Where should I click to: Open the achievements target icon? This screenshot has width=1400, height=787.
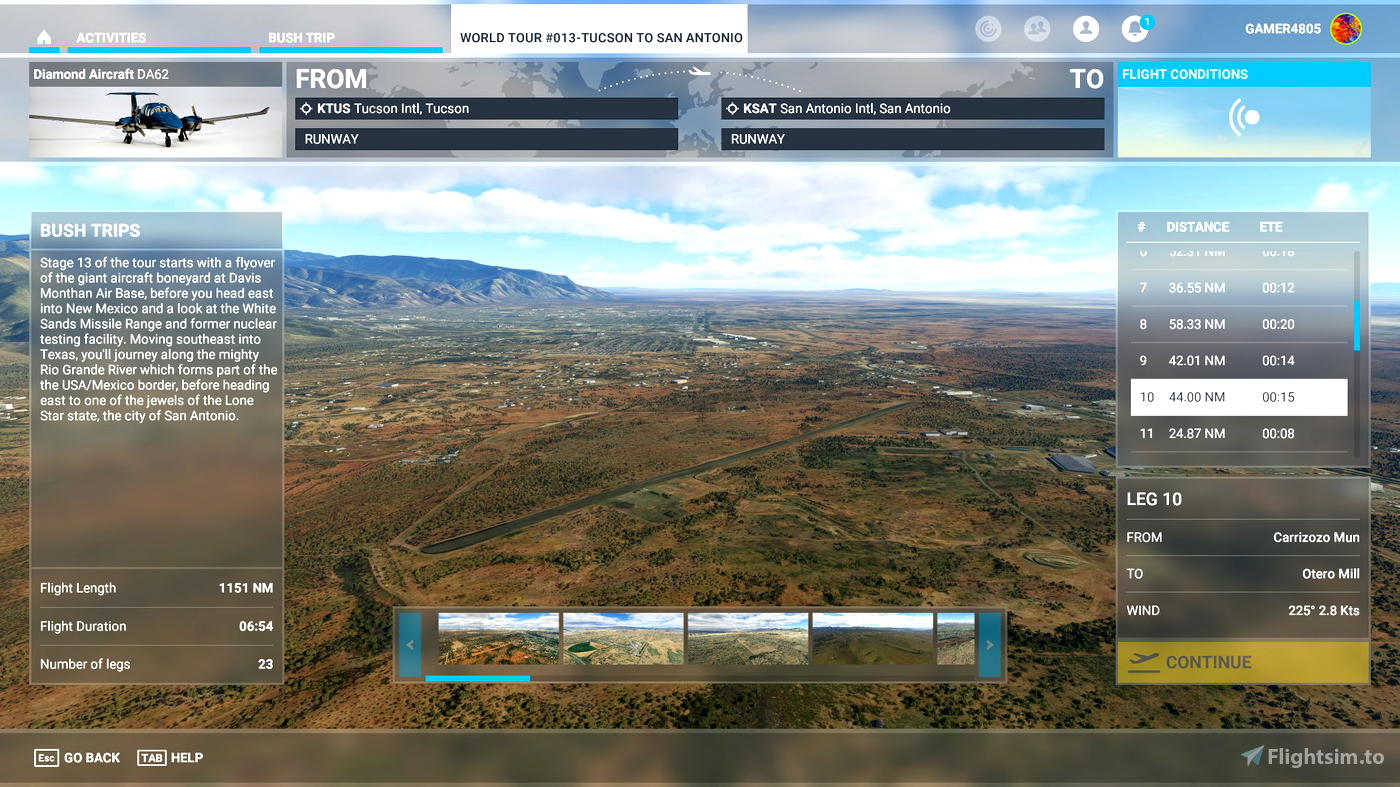988,29
